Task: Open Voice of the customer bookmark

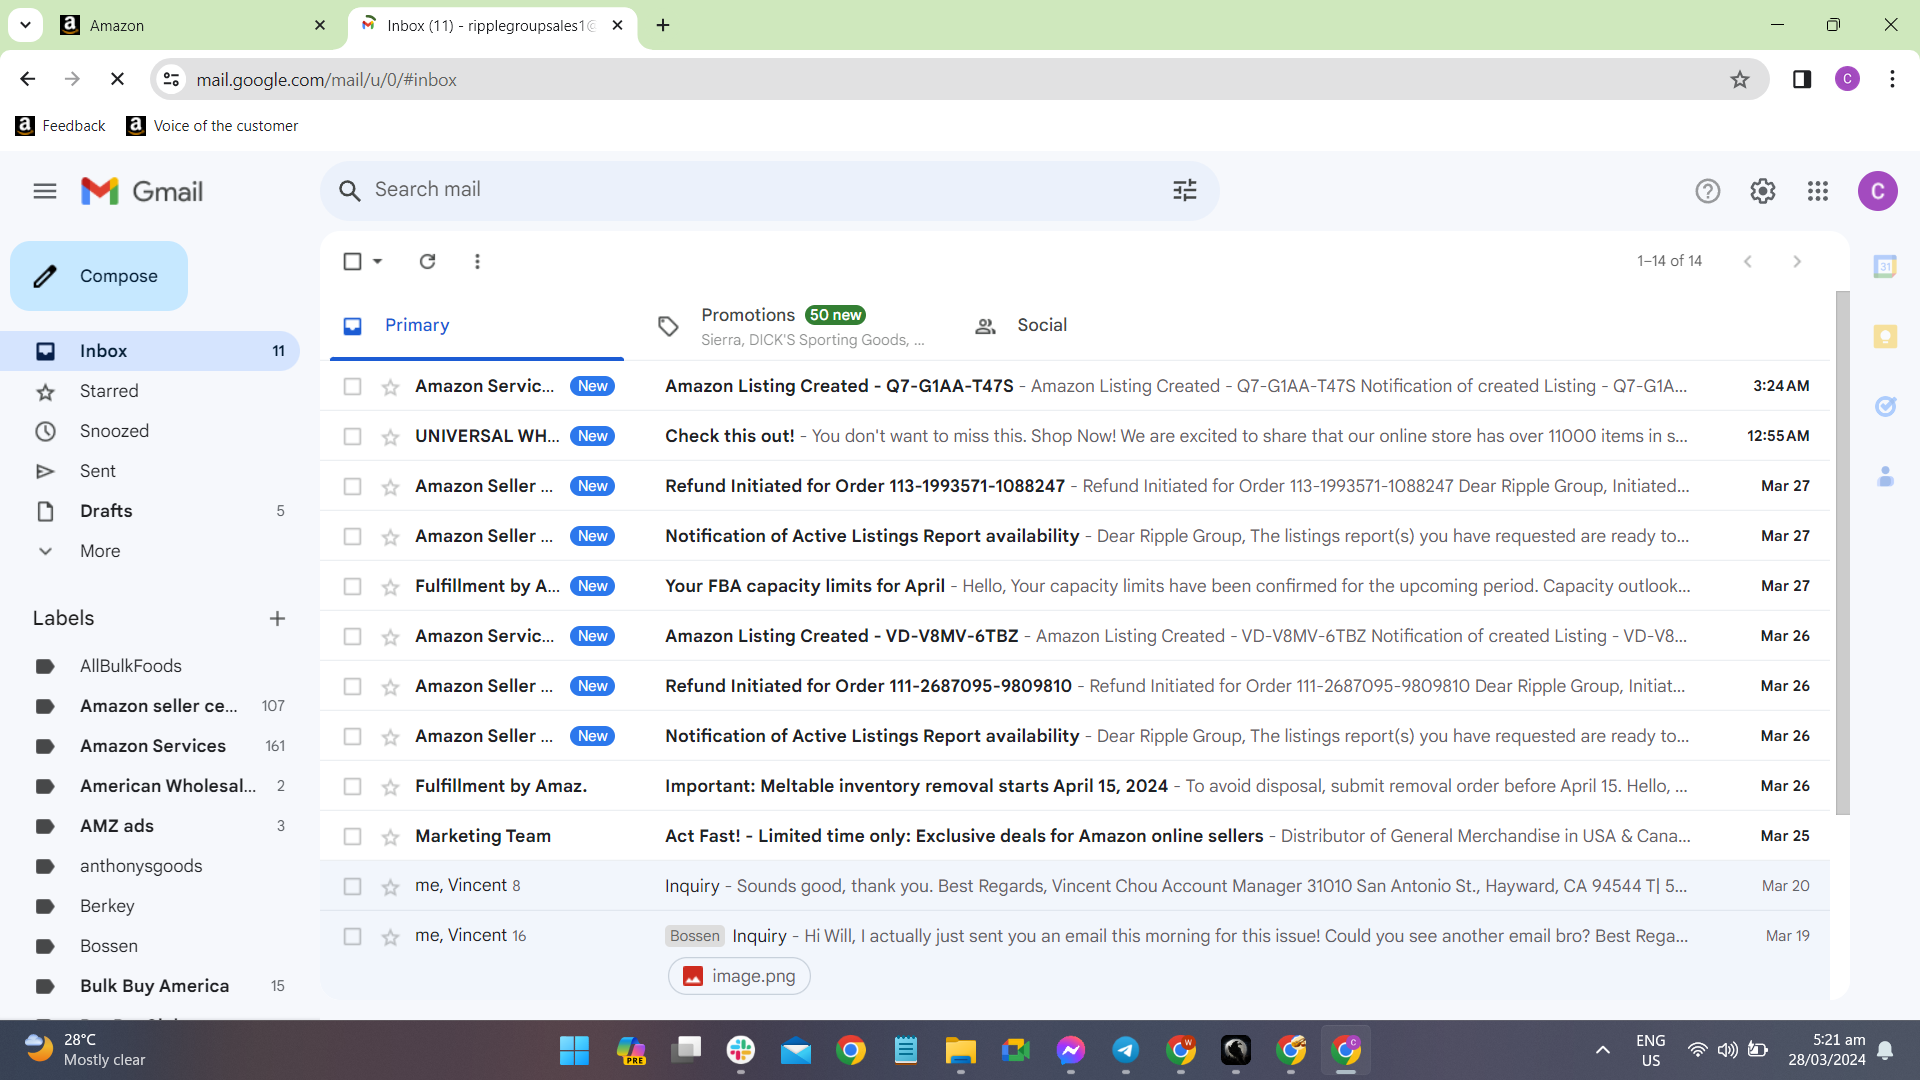Action: pos(212,126)
